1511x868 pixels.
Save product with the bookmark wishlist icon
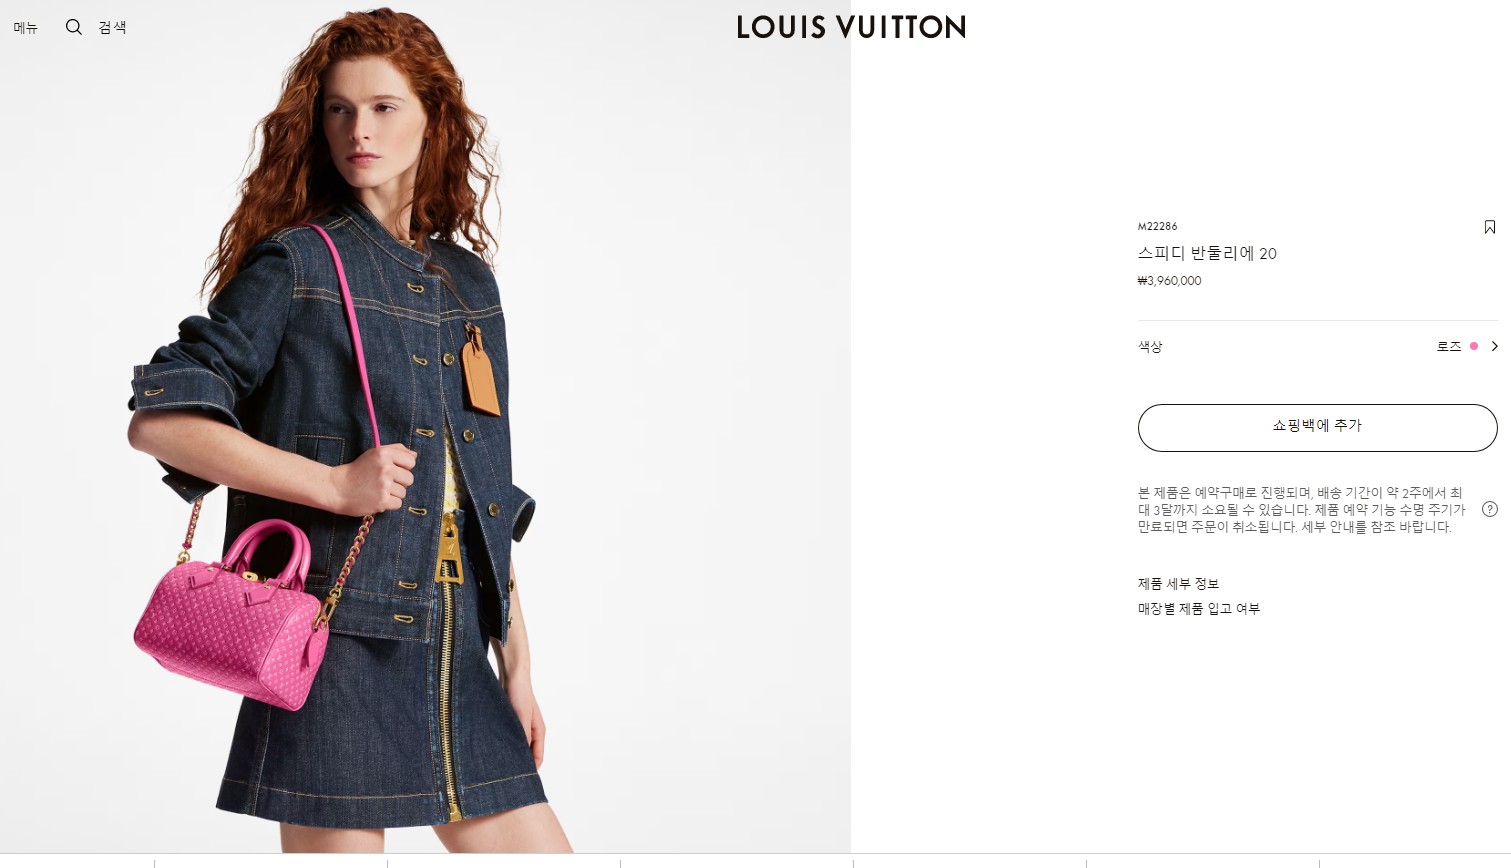[x=1489, y=227]
